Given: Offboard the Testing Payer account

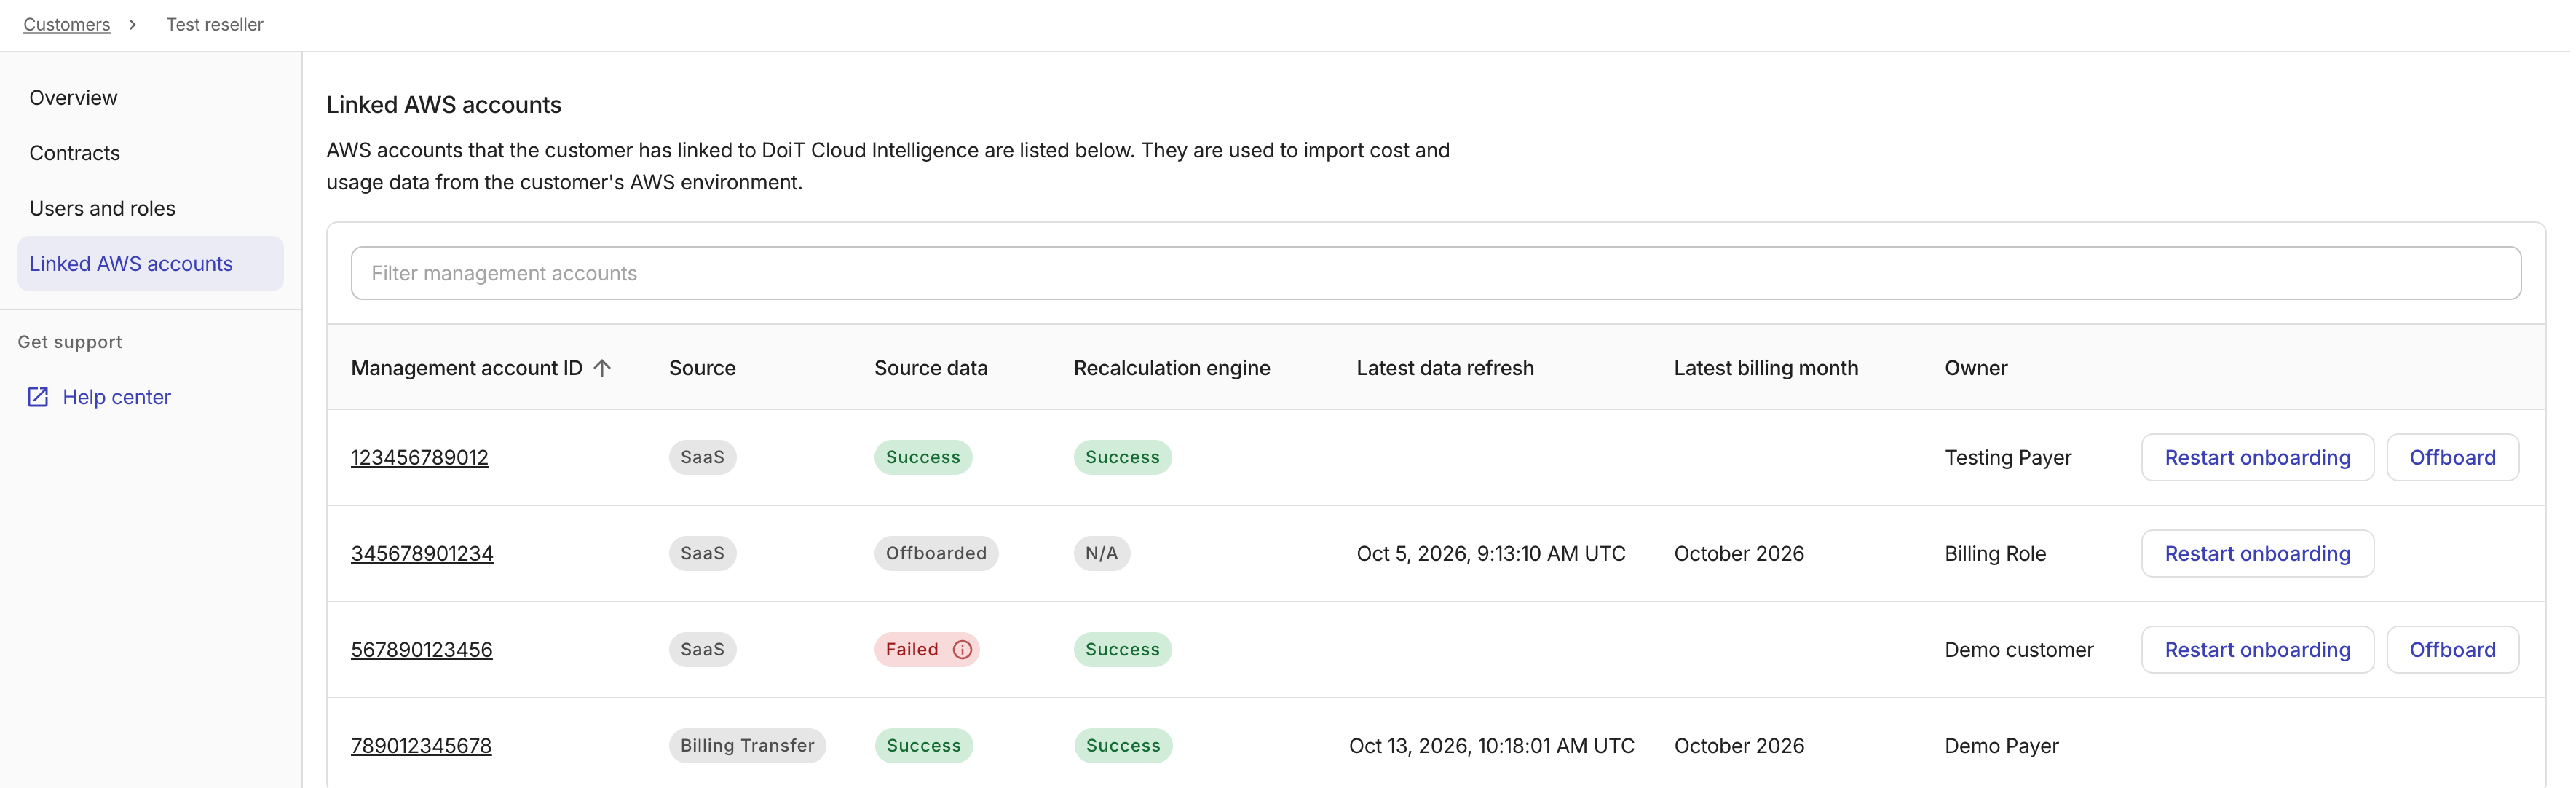Looking at the screenshot, I should click(x=2452, y=457).
